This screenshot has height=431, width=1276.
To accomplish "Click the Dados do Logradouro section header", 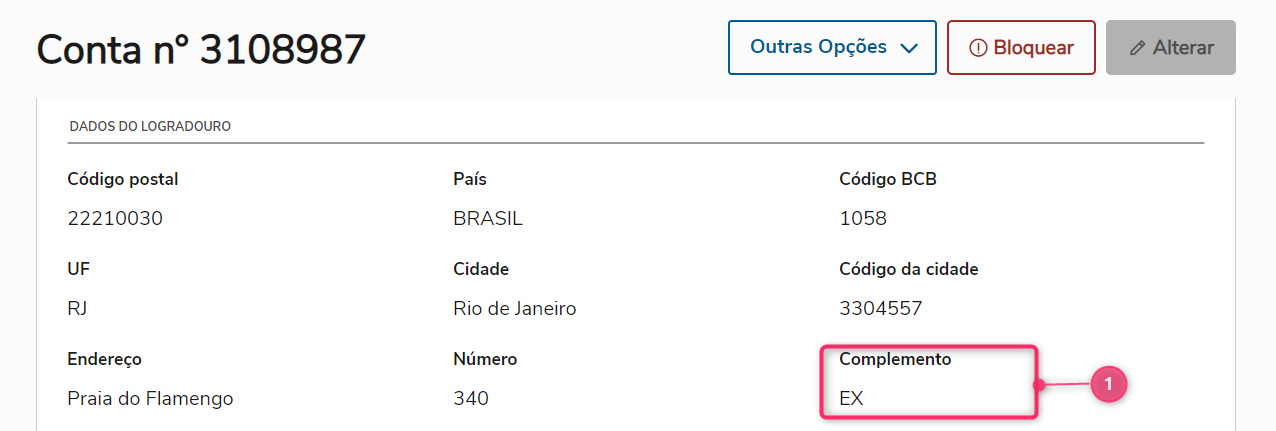I will (x=150, y=127).
